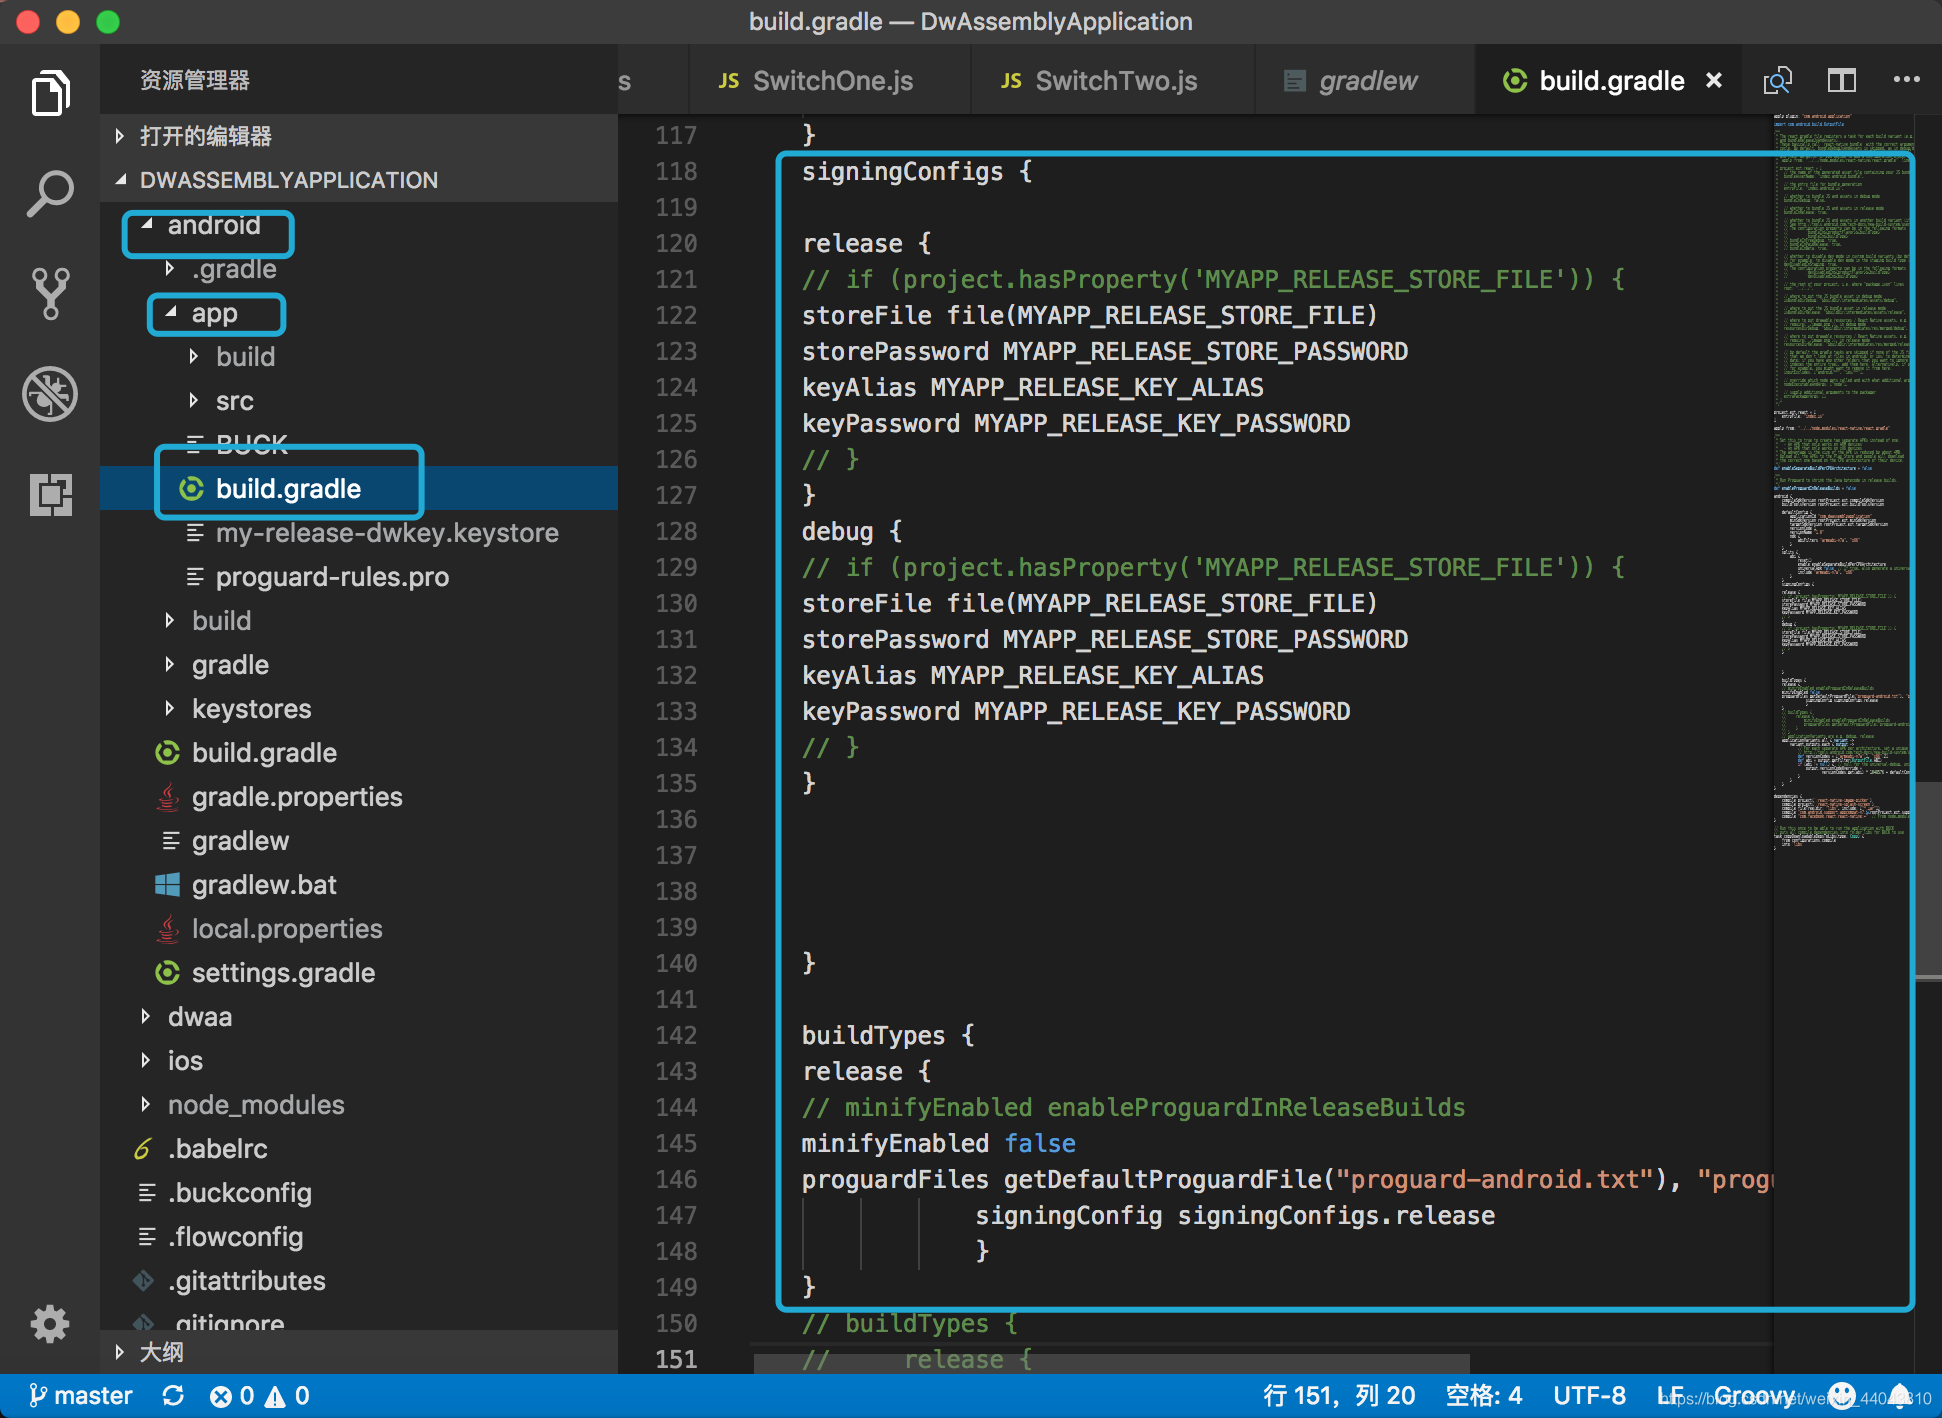1942x1418 pixels.
Task: Change language mode Groovy
Action: [1754, 1396]
